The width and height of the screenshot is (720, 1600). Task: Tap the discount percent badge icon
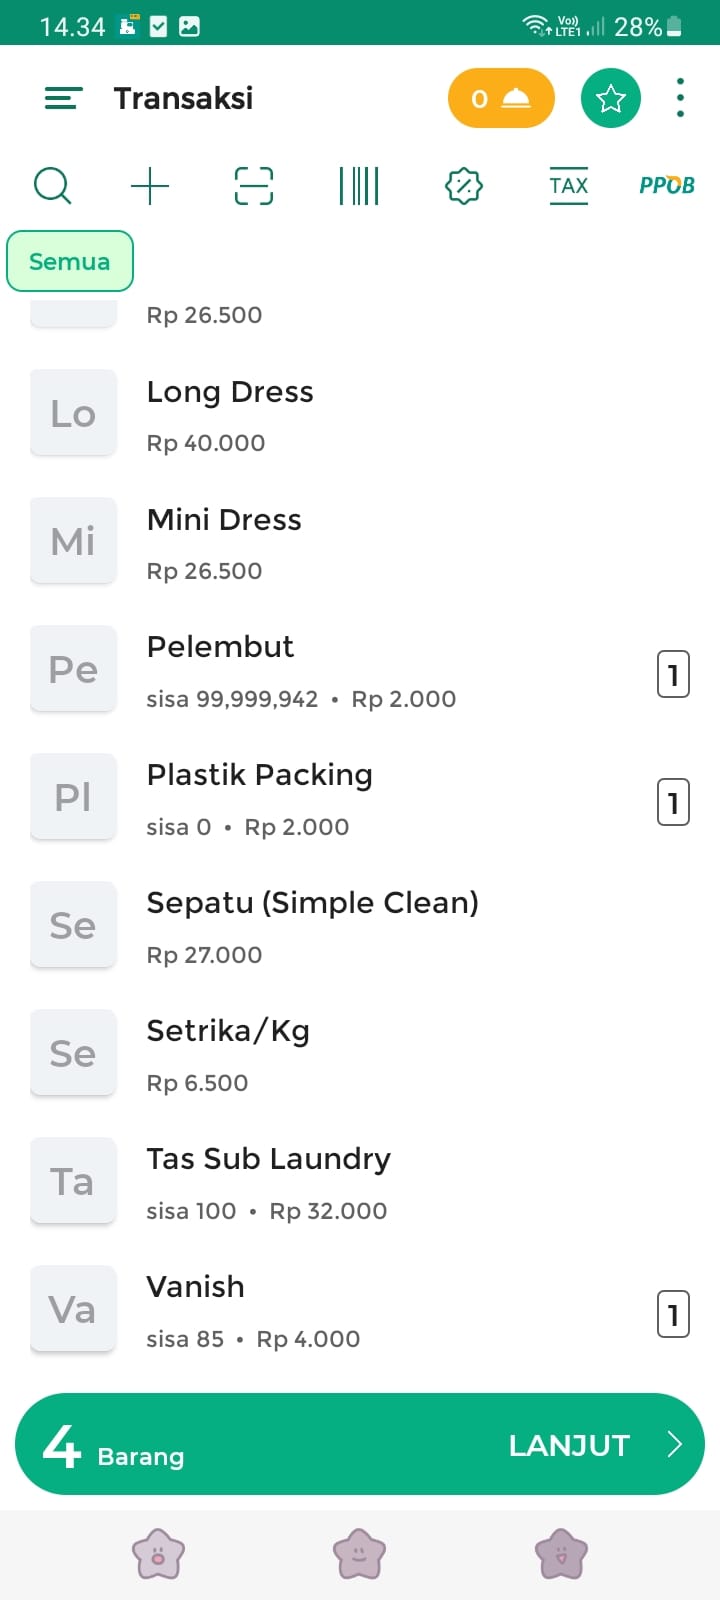(x=464, y=186)
